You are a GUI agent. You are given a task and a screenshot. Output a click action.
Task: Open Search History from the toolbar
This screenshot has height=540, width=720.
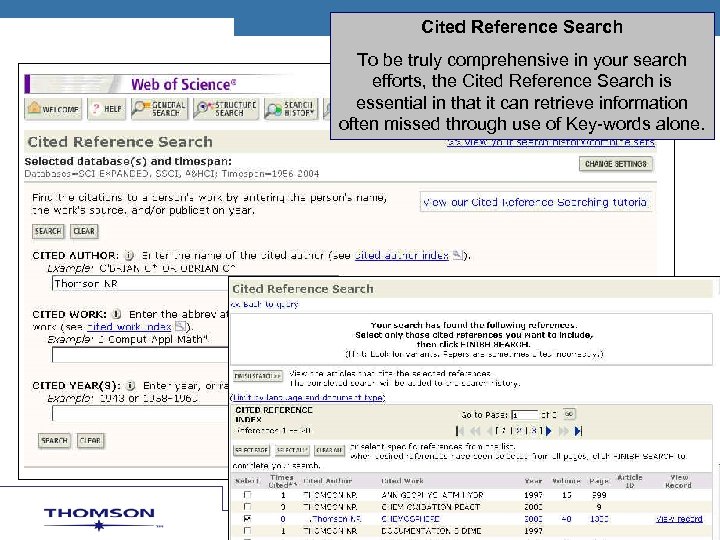(291, 109)
